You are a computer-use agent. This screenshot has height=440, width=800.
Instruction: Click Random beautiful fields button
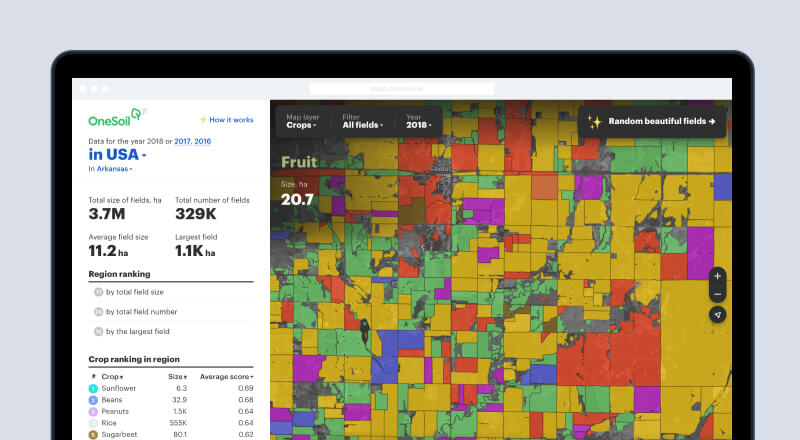click(652, 121)
